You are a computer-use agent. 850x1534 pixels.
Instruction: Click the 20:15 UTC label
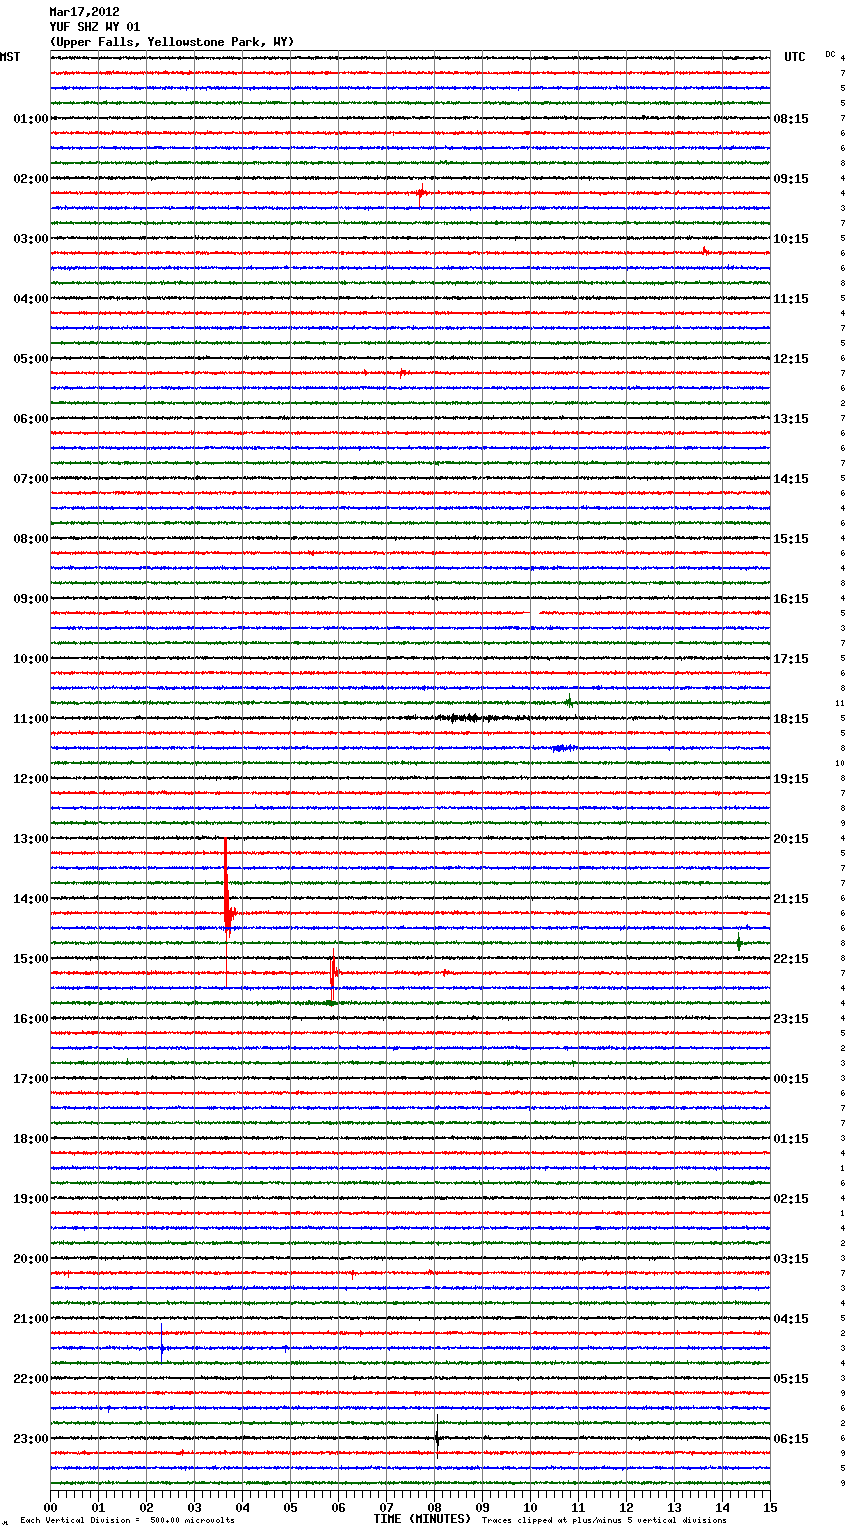(791, 839)
